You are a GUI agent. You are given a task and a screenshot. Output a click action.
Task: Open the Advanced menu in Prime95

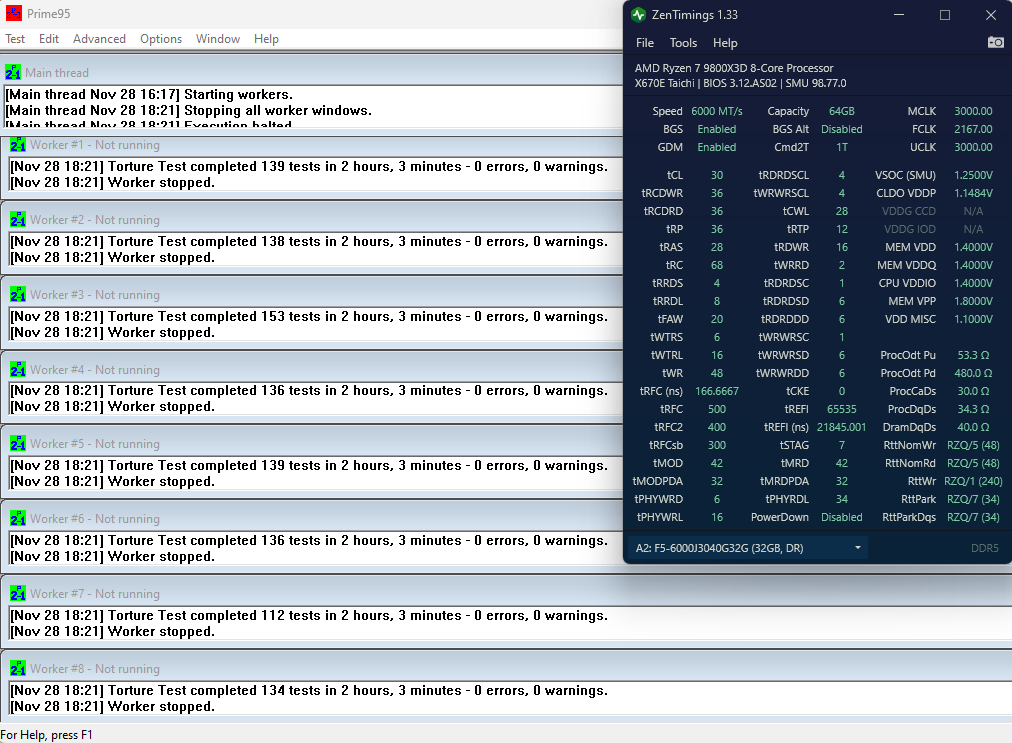click(x=99, y=39)
